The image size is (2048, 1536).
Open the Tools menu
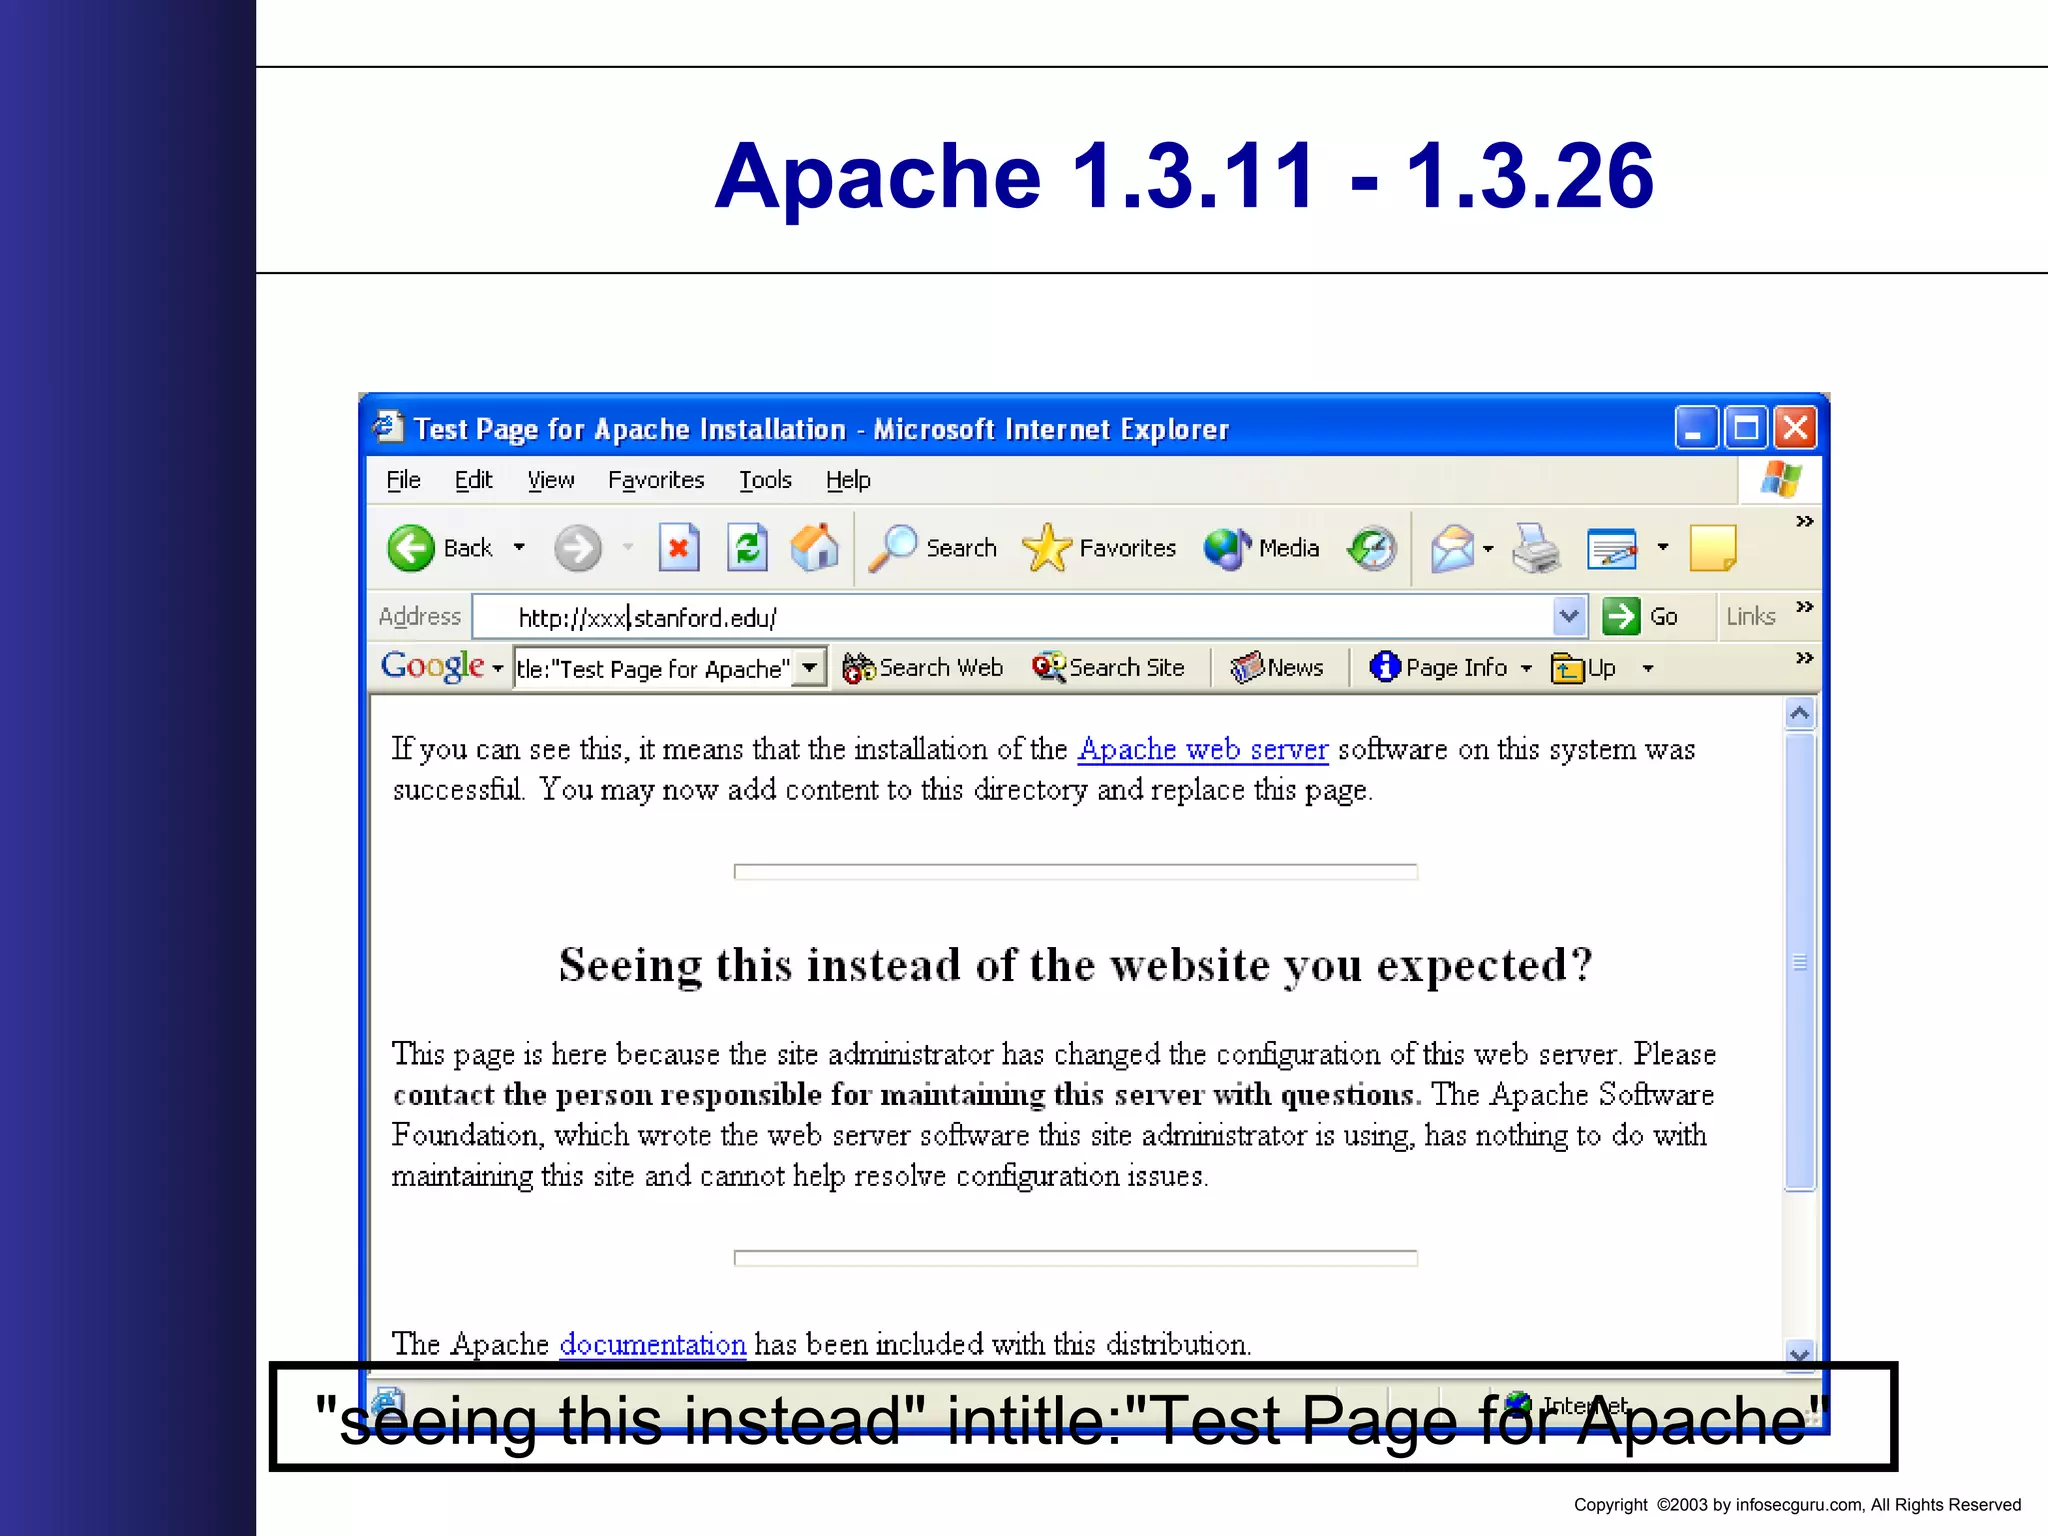[765, 480]
